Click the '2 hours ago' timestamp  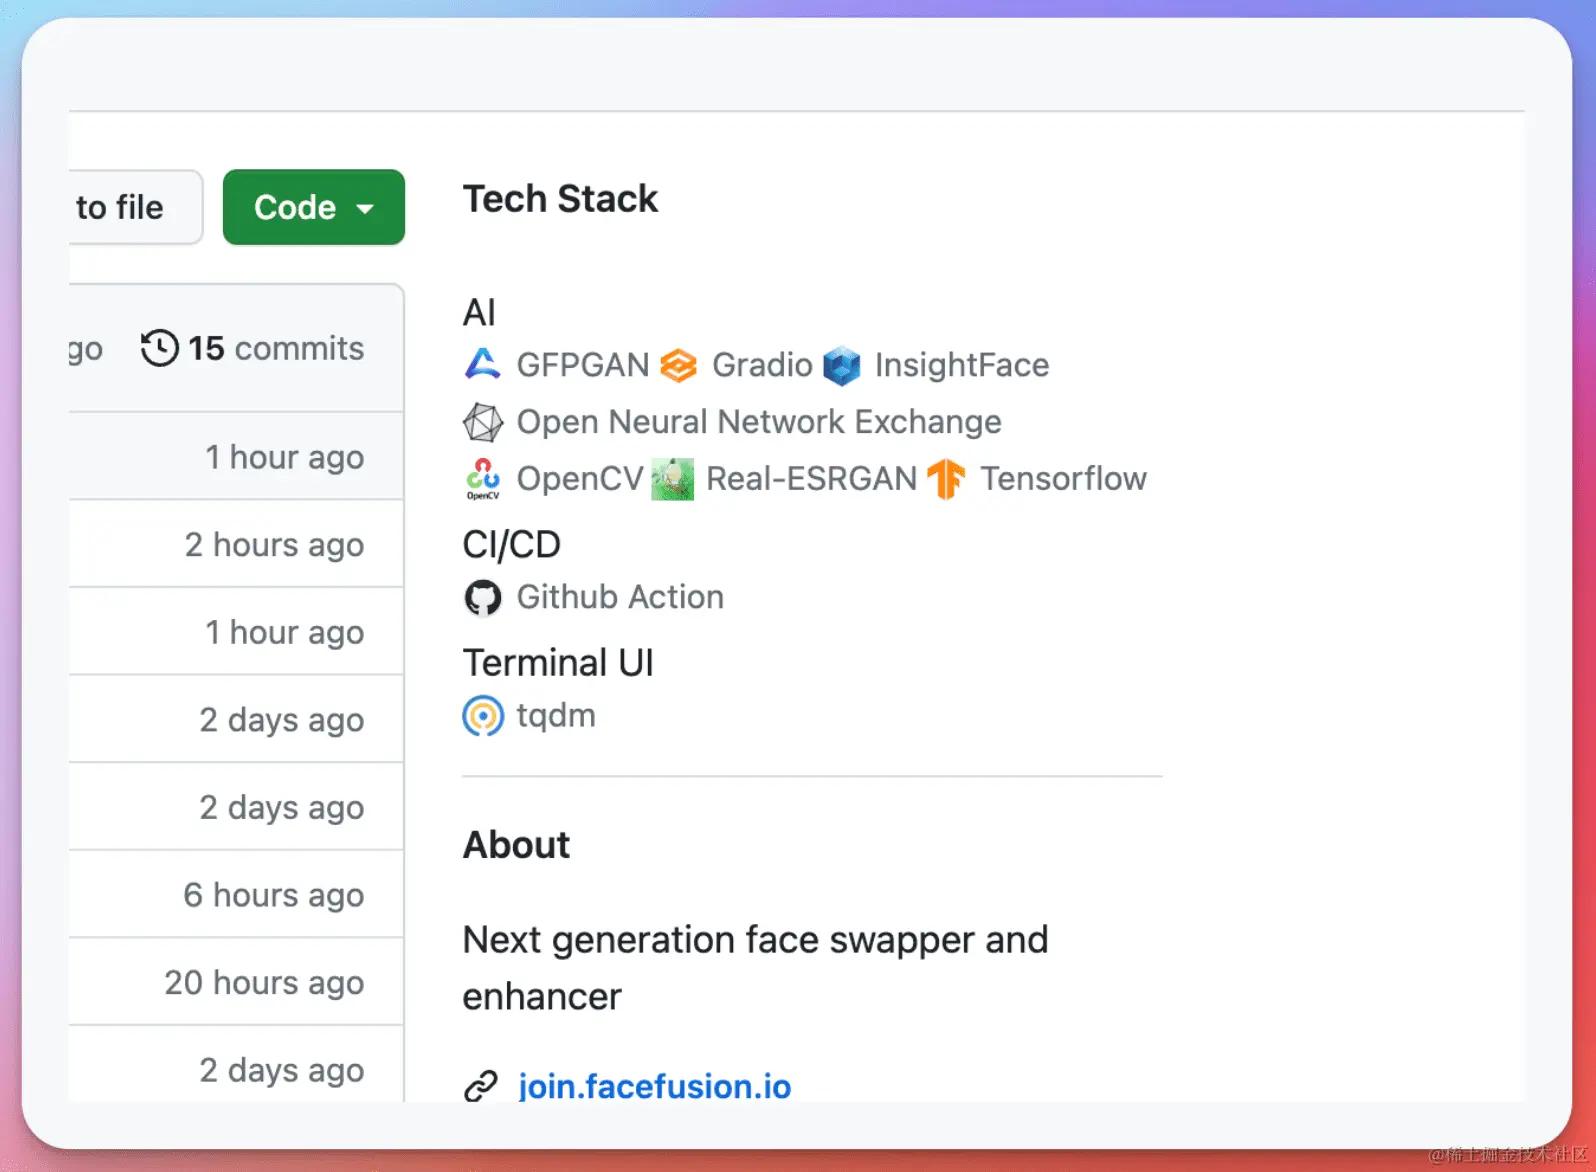pos(275,545)
